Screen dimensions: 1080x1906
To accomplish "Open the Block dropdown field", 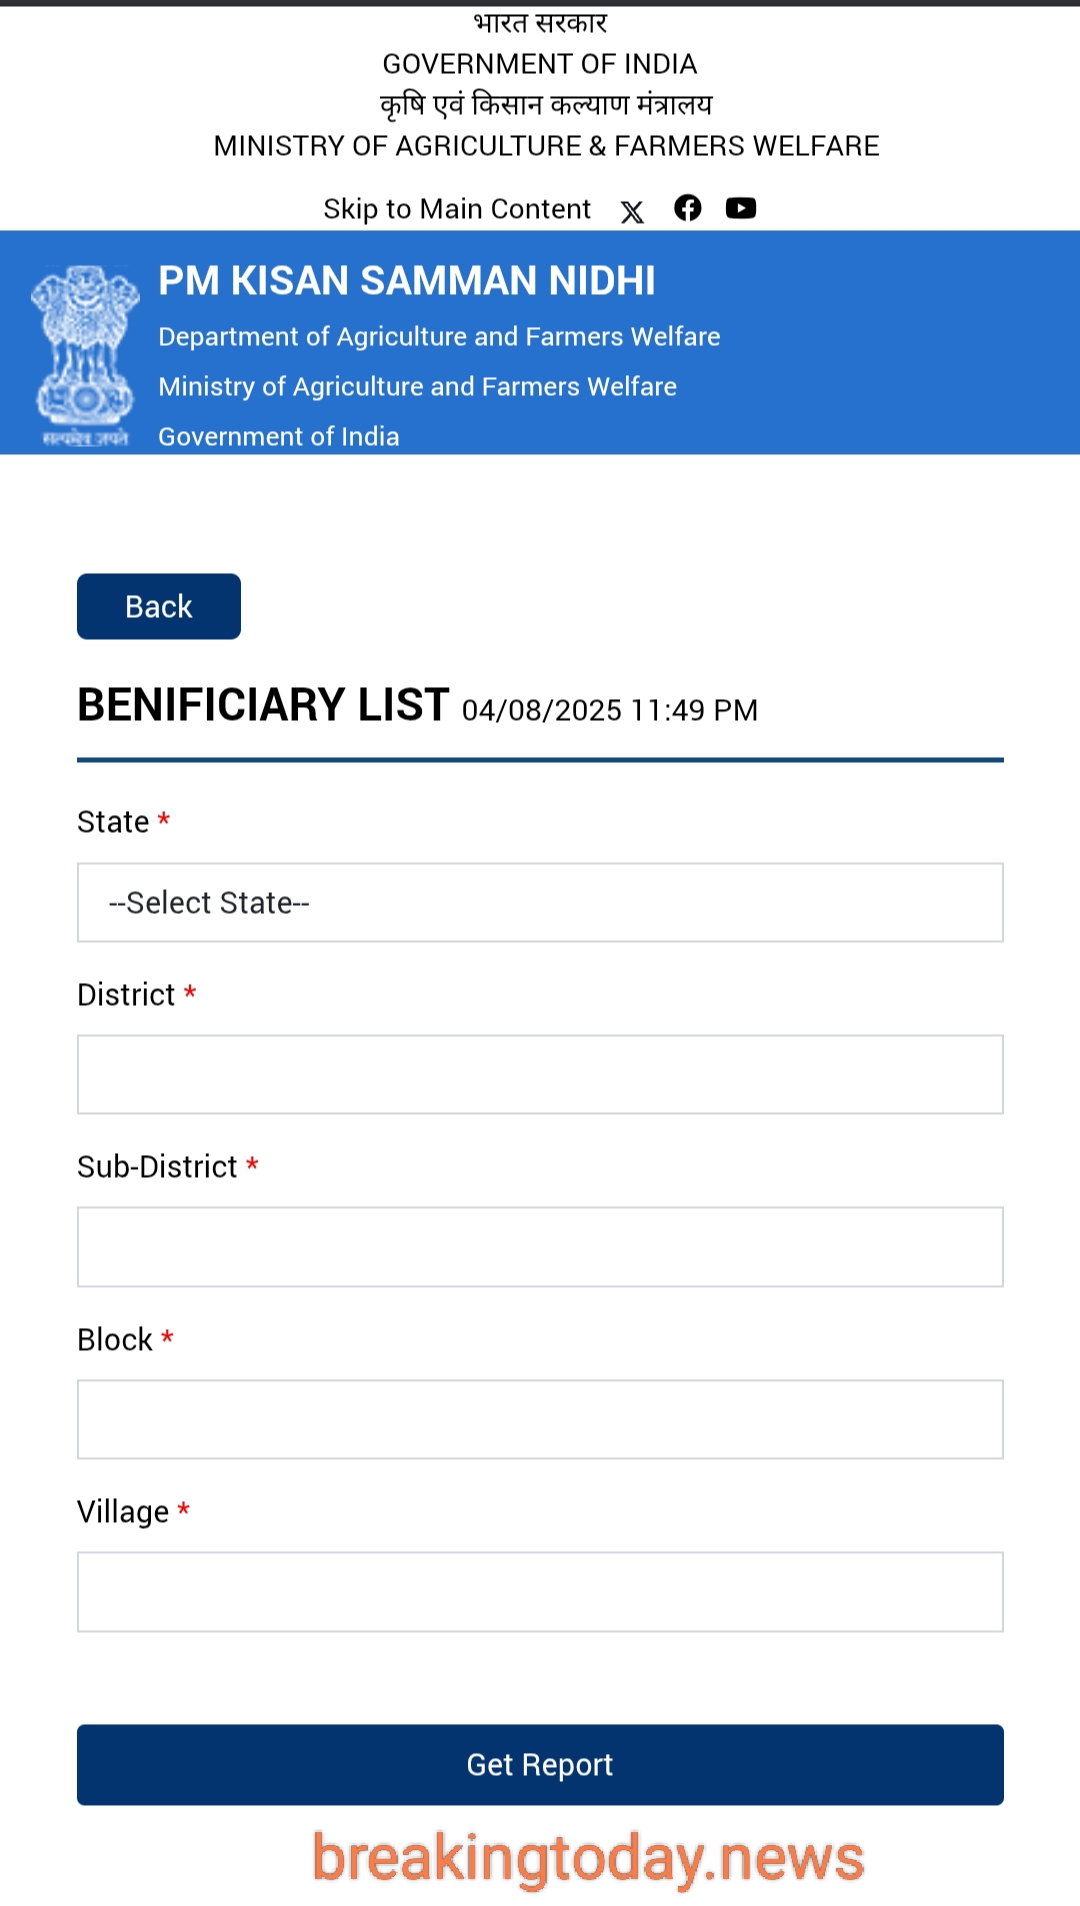I will (x=540, y=1419).
